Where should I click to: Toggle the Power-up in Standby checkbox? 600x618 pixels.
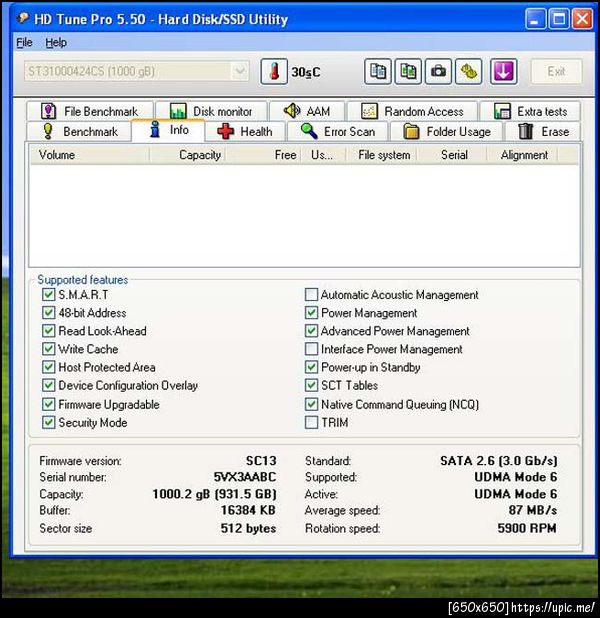click(x=311, y=367)
